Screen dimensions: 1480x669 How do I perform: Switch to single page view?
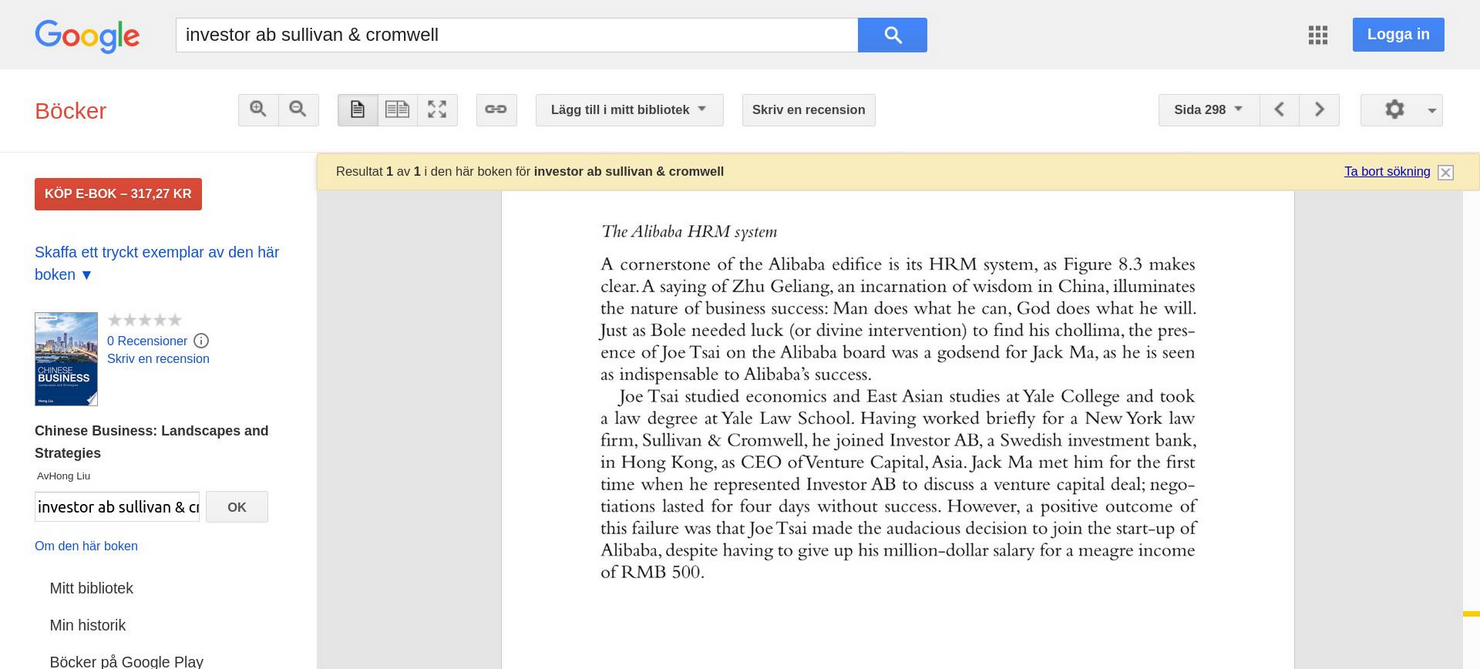tap(358, 110)
